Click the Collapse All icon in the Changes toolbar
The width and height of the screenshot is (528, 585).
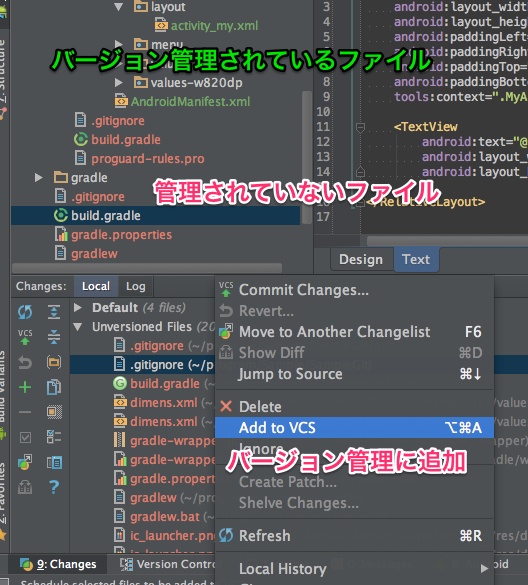[54, 337]
